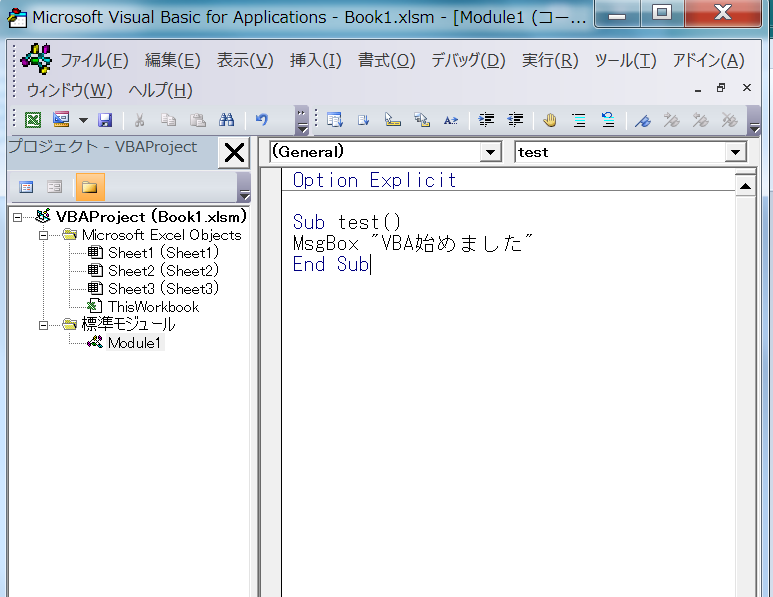Select VBAProject (Book1.xlsm) root item
Screen dimensions: 773x597
click(x=151, y=217)
